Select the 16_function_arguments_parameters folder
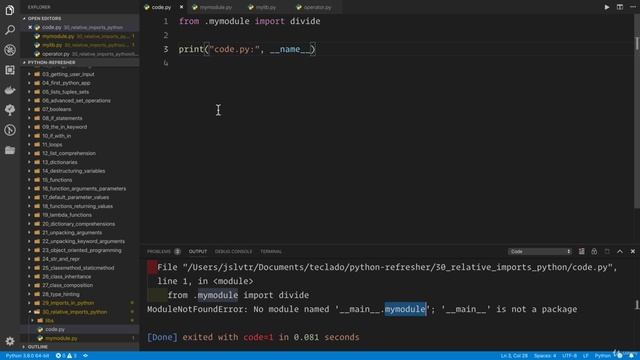640x360 pixels. (x=80, y=189)
